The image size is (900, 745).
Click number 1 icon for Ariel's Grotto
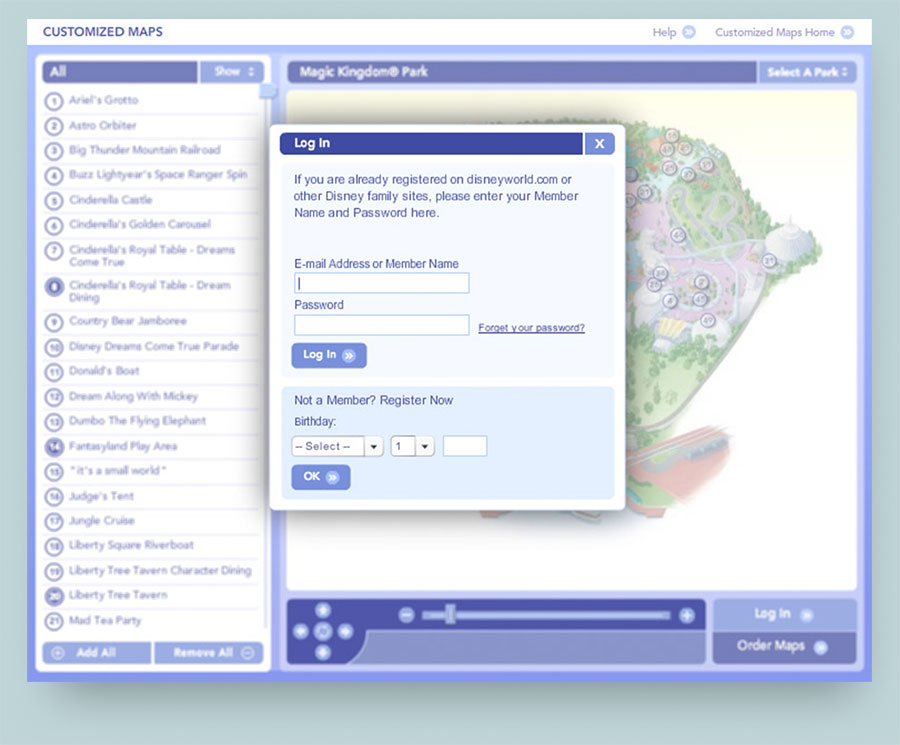tap(54, 101)
